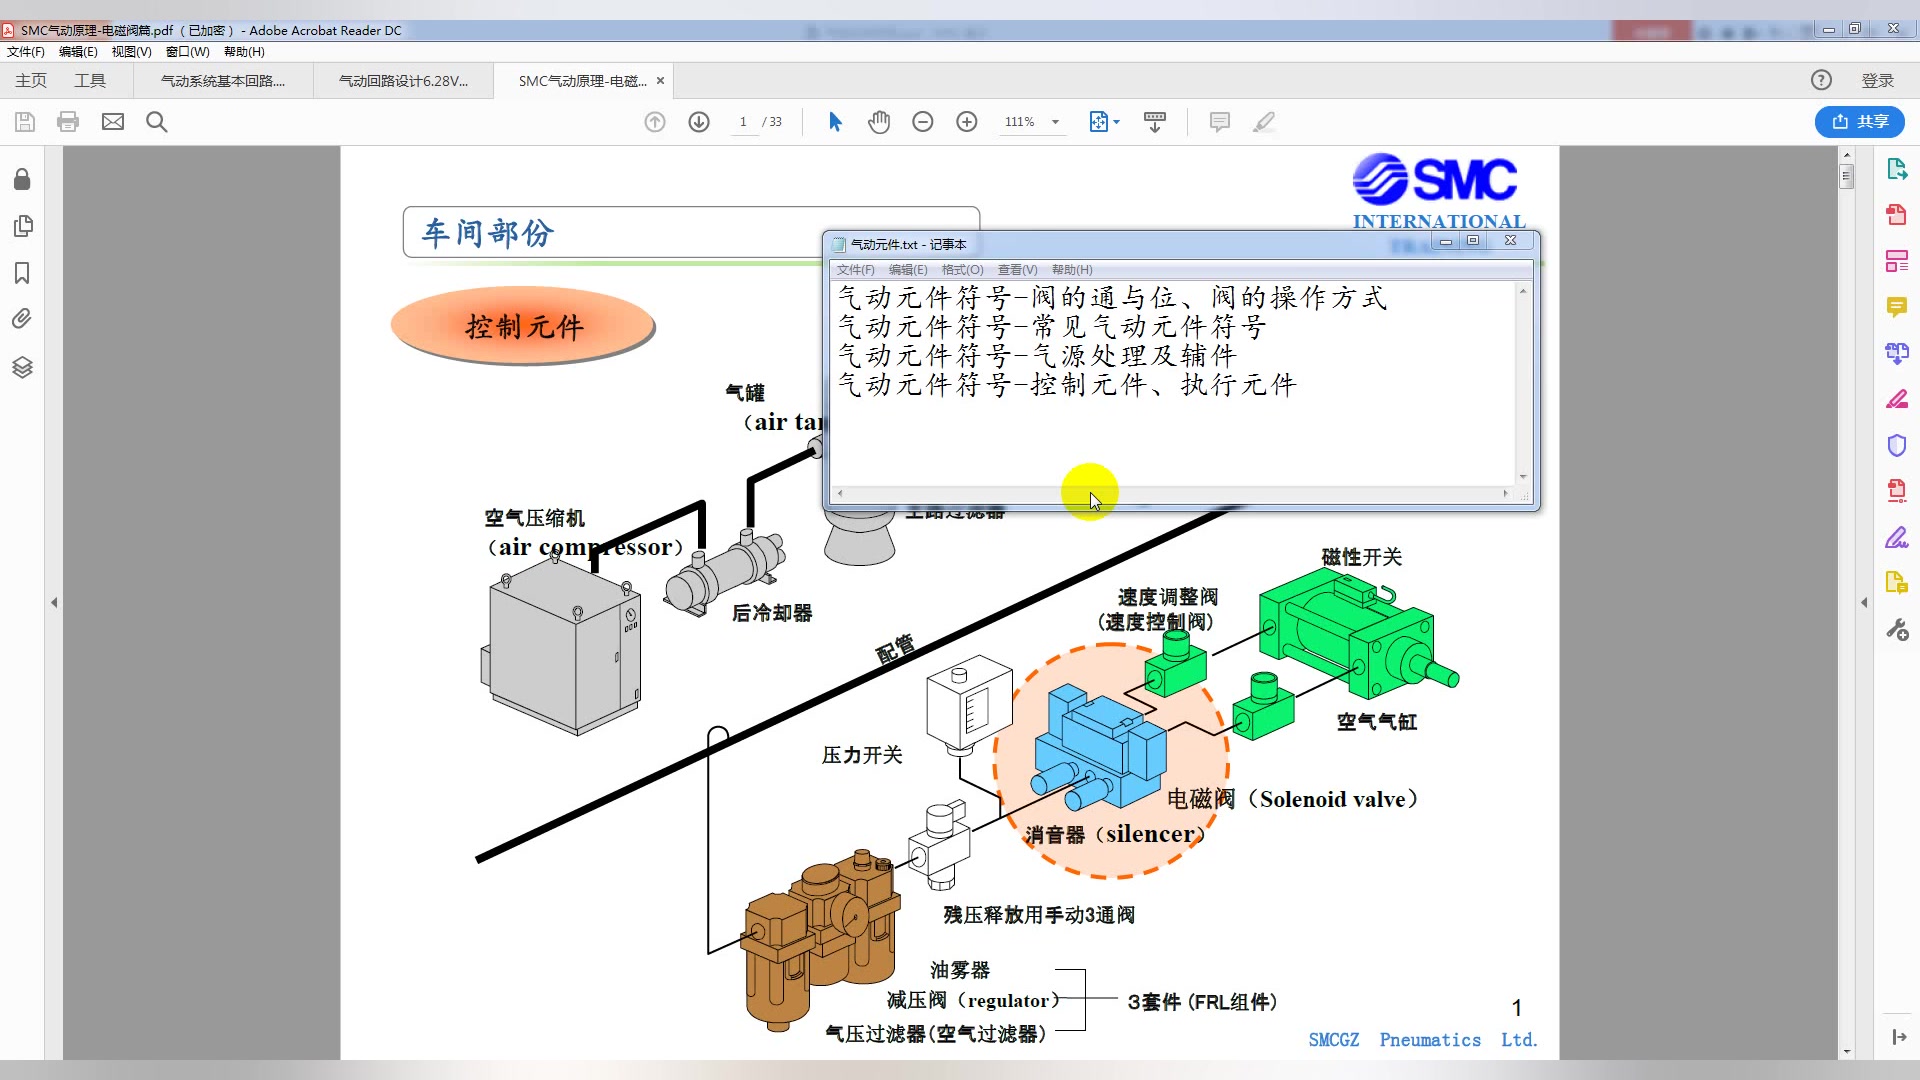Open the layers panel icon
Viewport: 1920px width, 1080px height.
click(22, 367)
